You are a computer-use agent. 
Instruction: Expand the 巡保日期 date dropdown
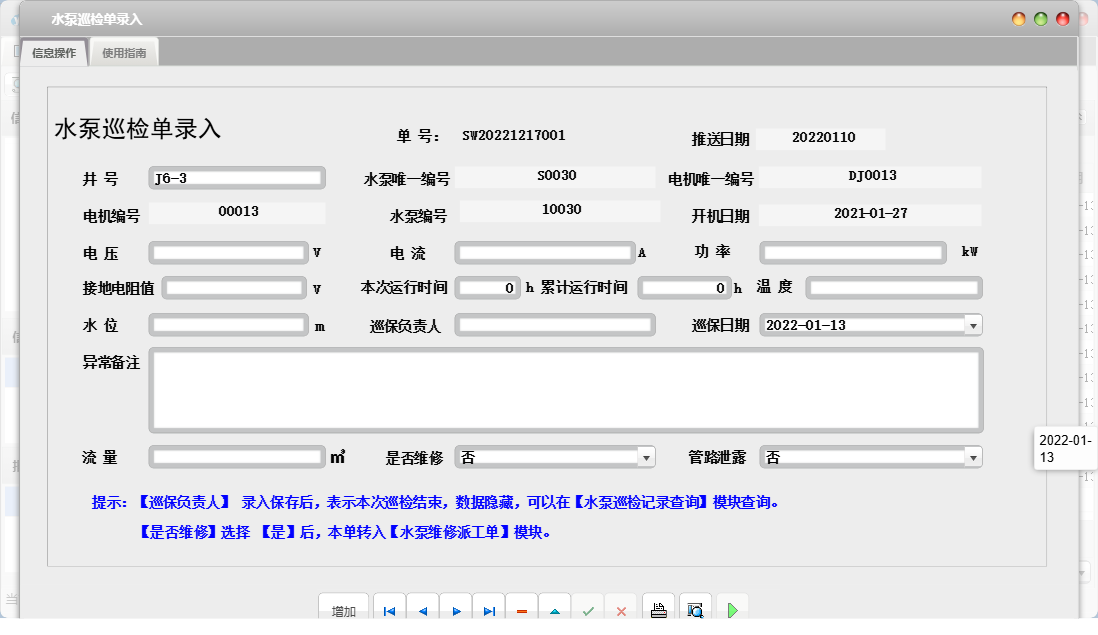[x=972, y=325]
